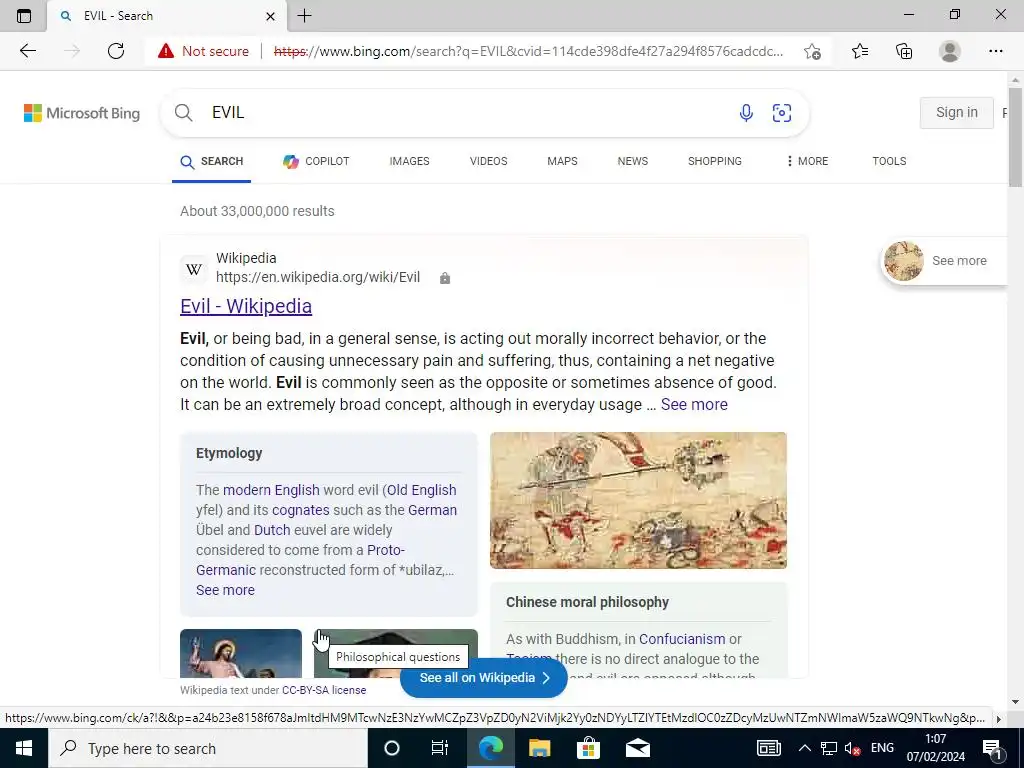Add this page to favorites star

(812, 51)
